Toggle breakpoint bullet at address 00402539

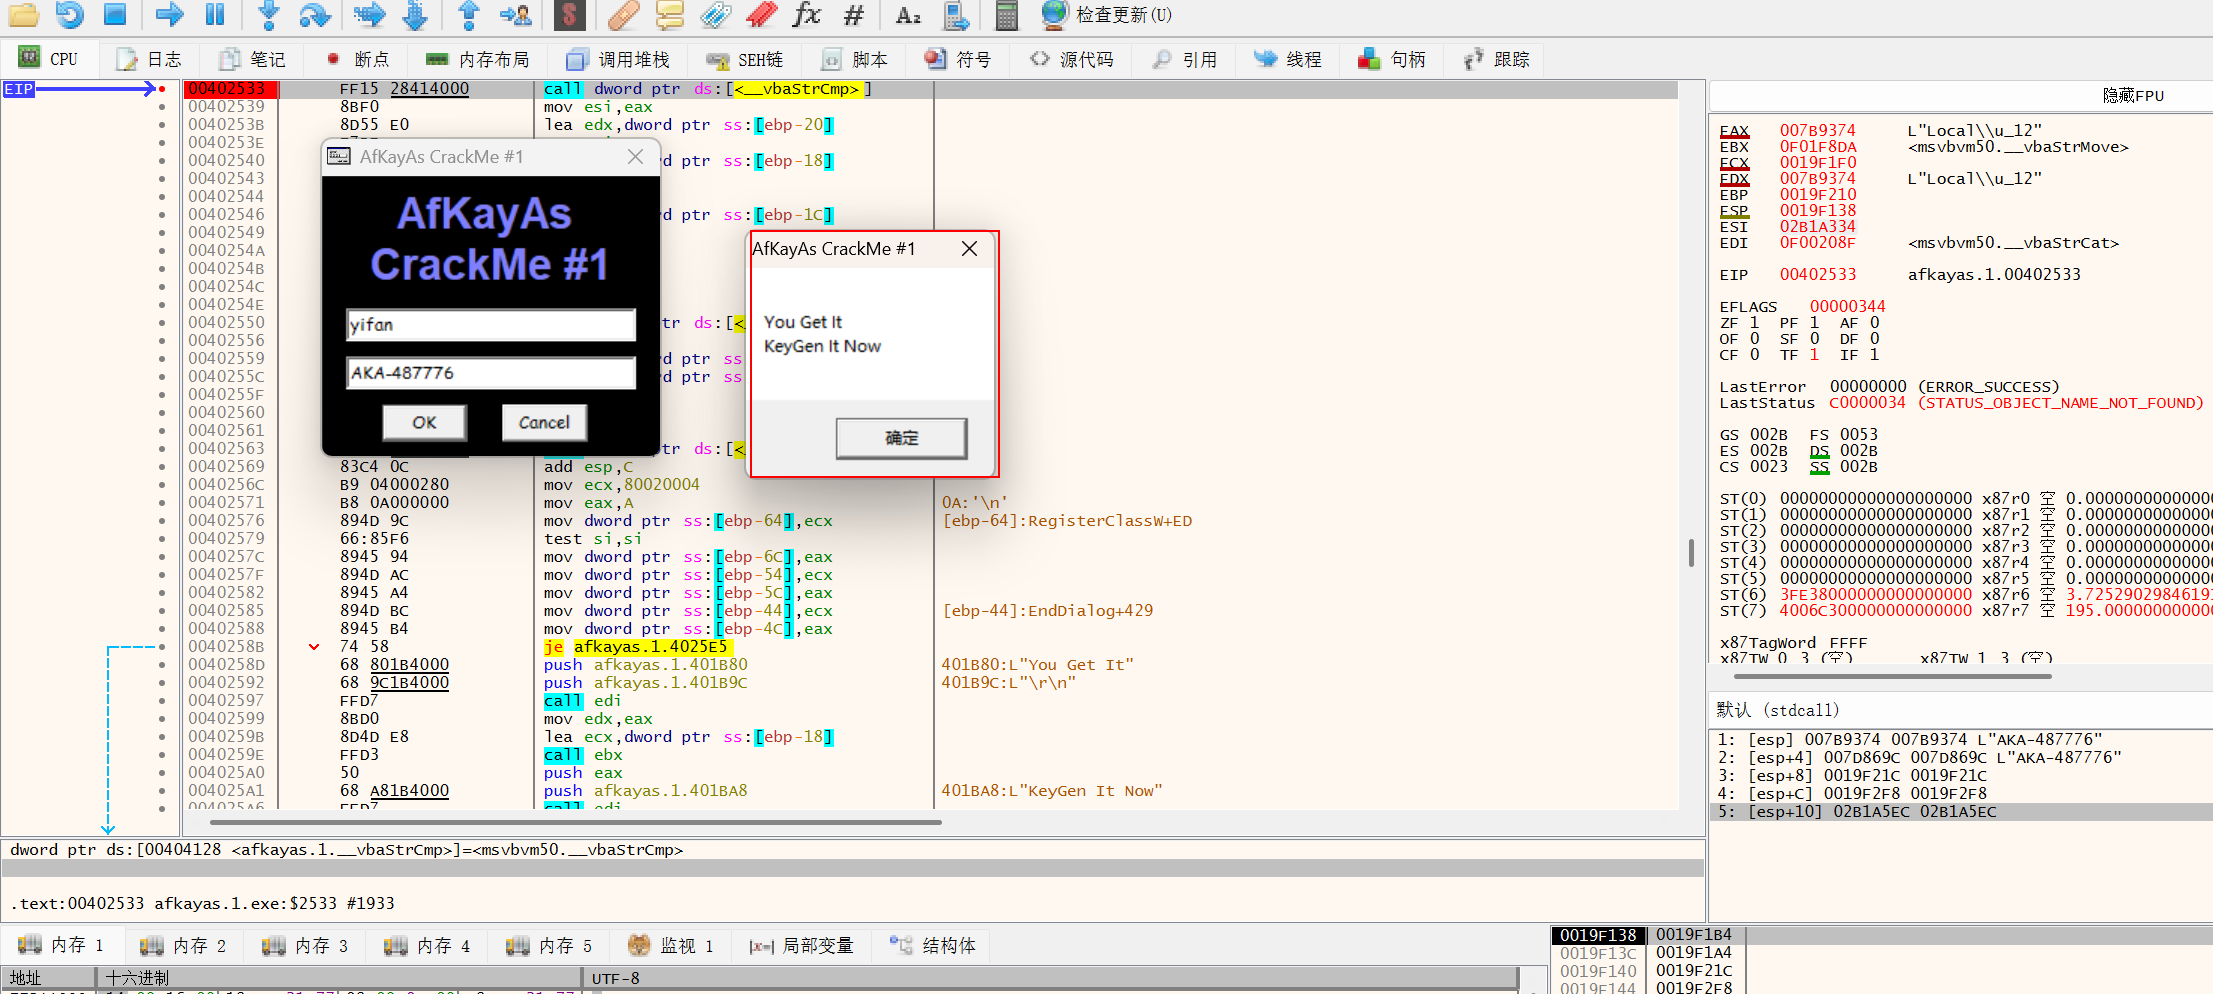pos(162,106)
